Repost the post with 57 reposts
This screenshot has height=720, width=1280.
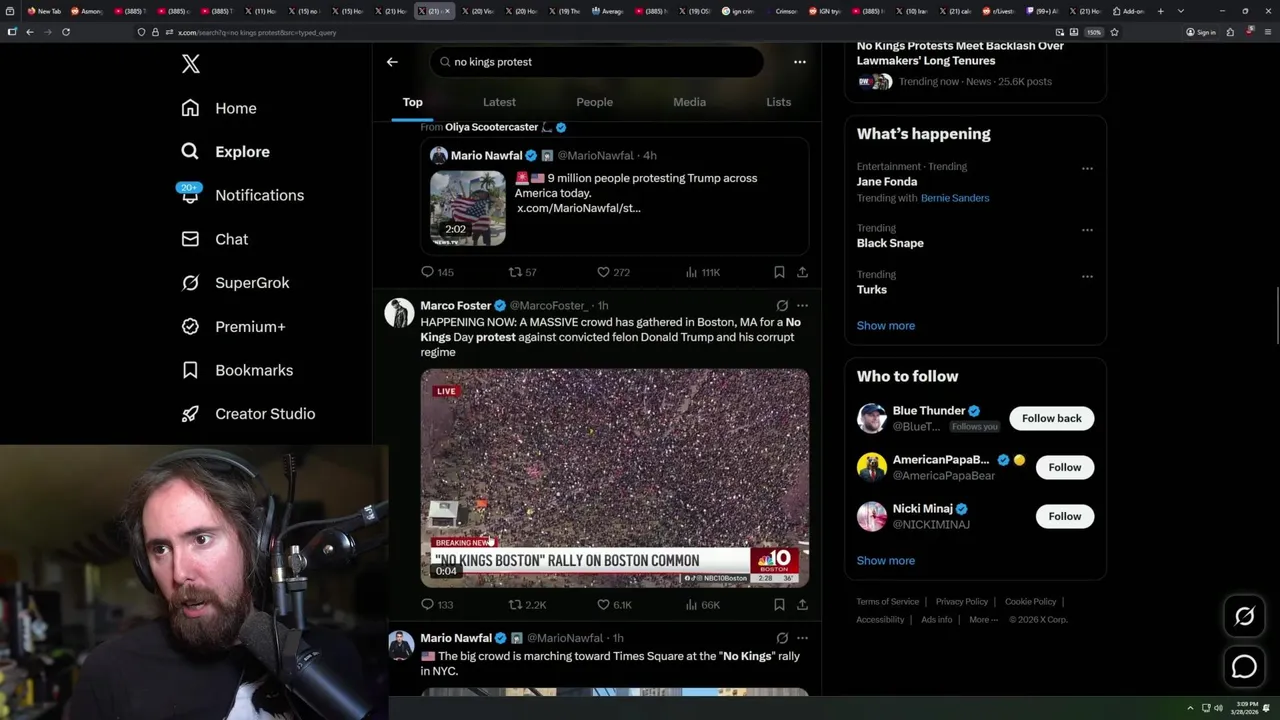pyautogui.click(x=523, y=272)
